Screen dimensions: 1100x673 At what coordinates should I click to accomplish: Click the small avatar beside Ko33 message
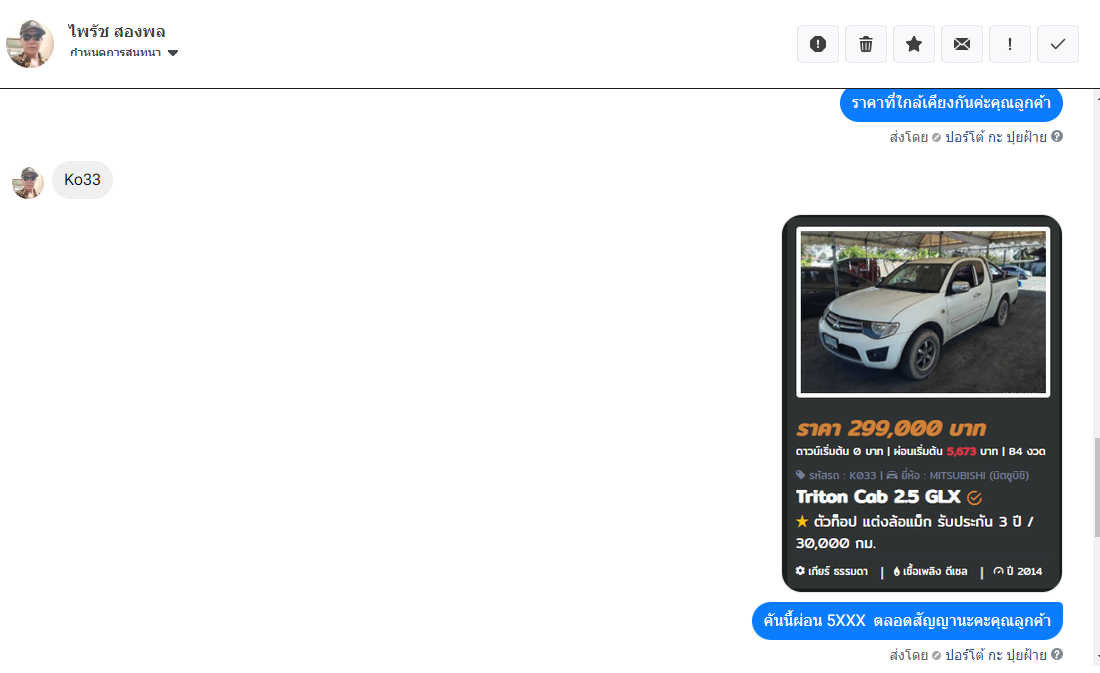click(28, 182)
